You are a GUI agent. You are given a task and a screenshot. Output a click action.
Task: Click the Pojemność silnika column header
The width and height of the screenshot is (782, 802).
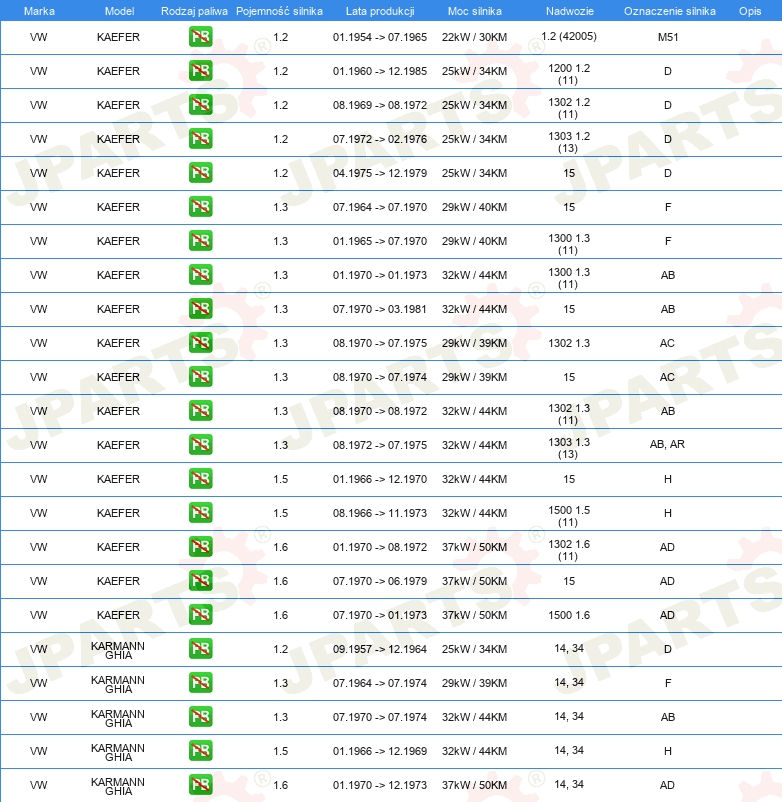pos(279,11)
